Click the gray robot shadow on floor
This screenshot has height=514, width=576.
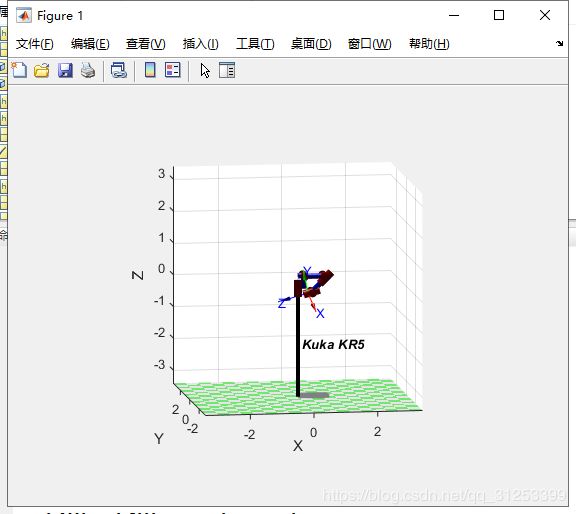pyautogui.click(x=314, y=395)
